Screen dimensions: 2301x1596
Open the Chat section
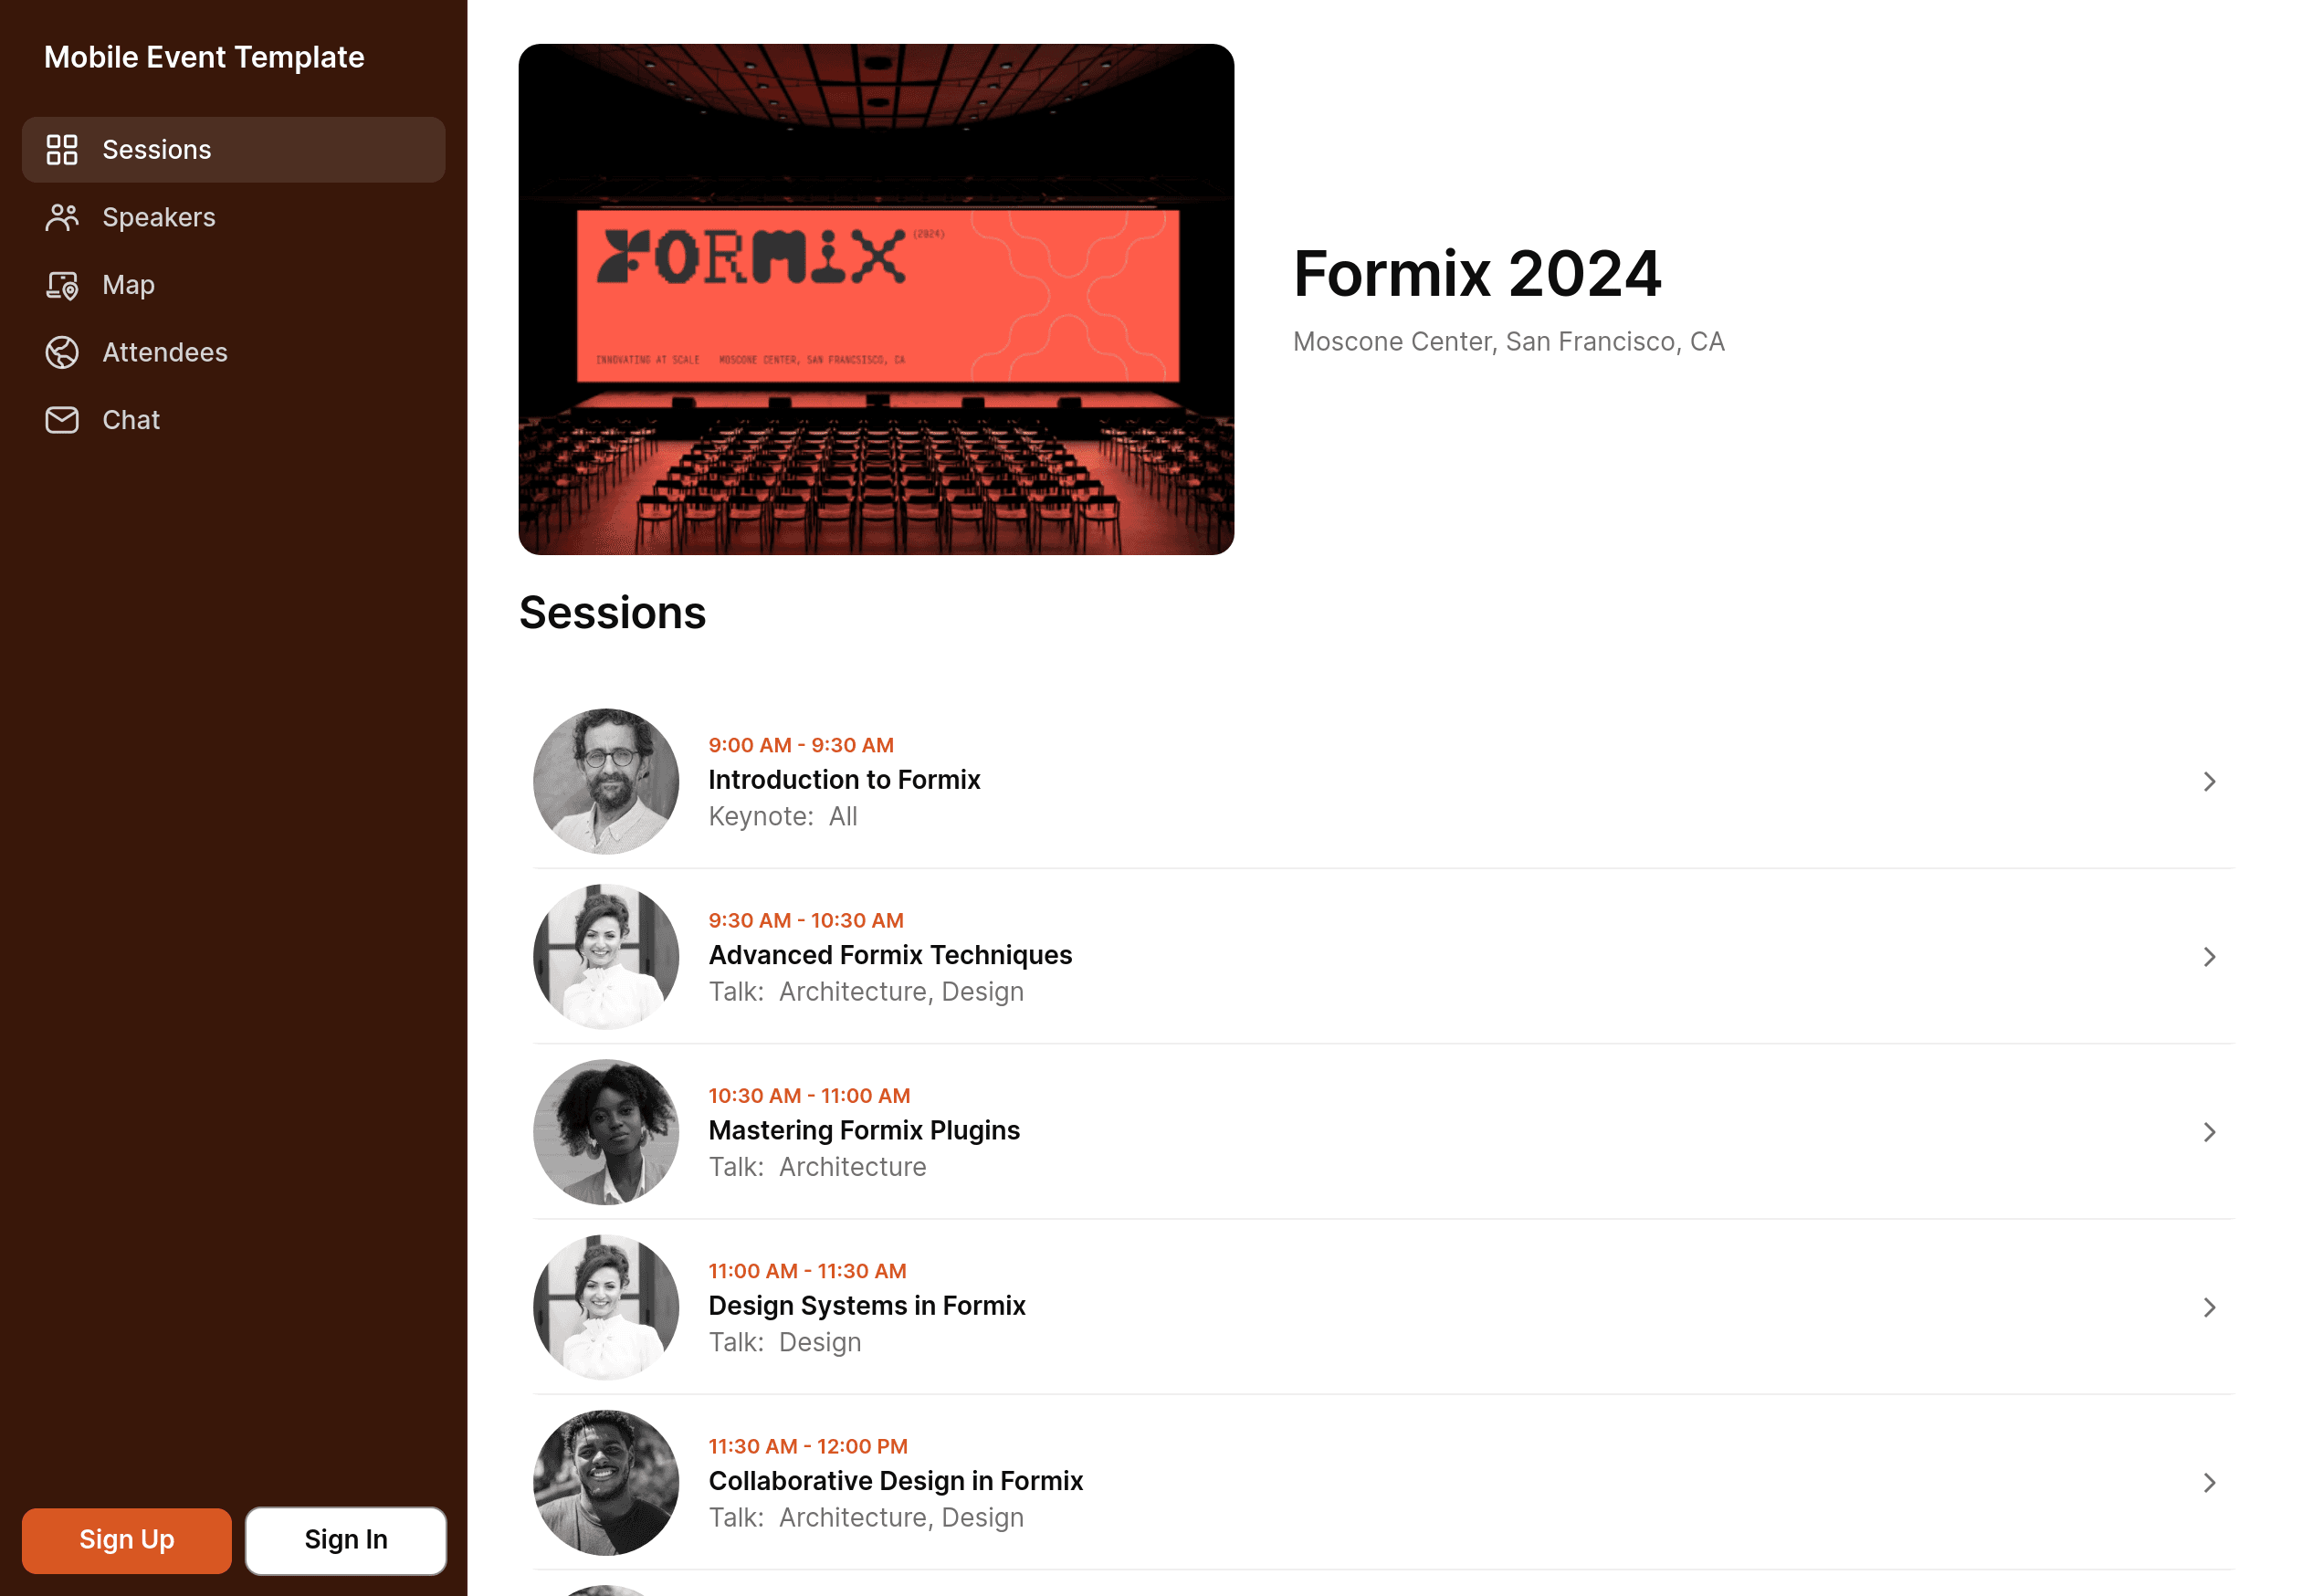(x=131, y=419)
